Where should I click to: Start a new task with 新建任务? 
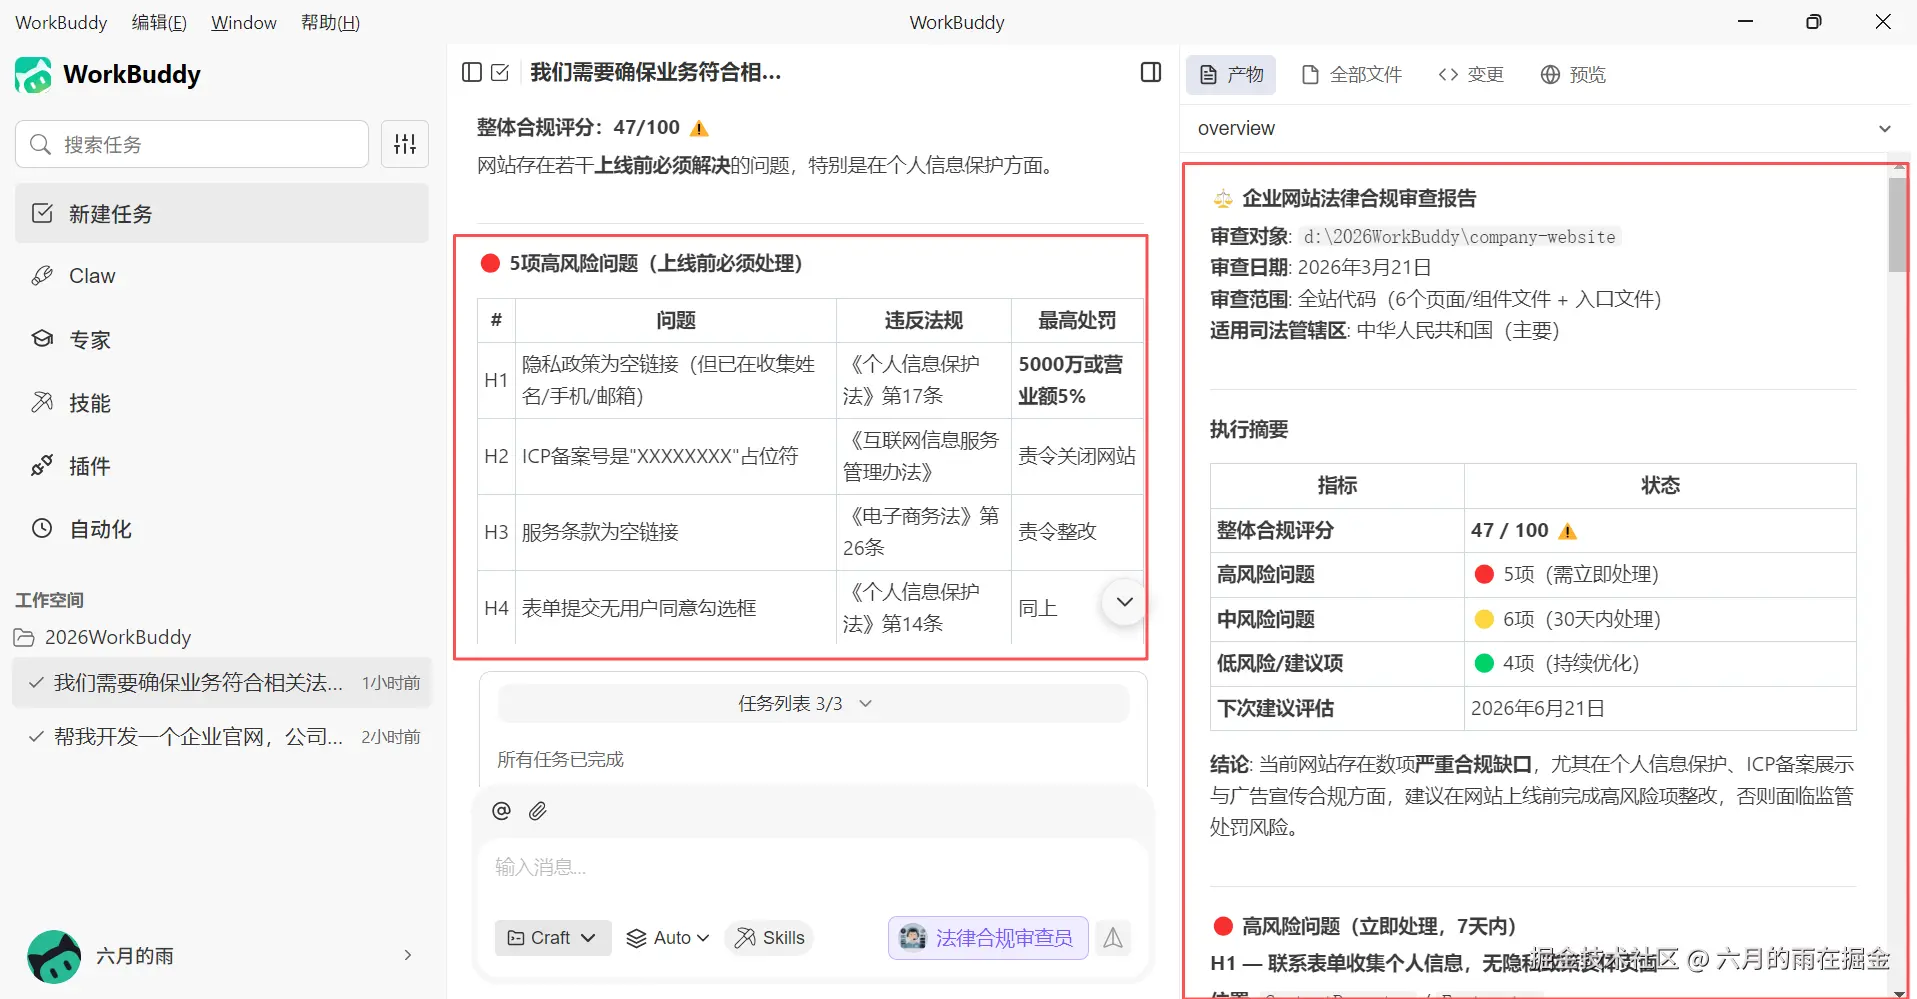click(222, 214)
